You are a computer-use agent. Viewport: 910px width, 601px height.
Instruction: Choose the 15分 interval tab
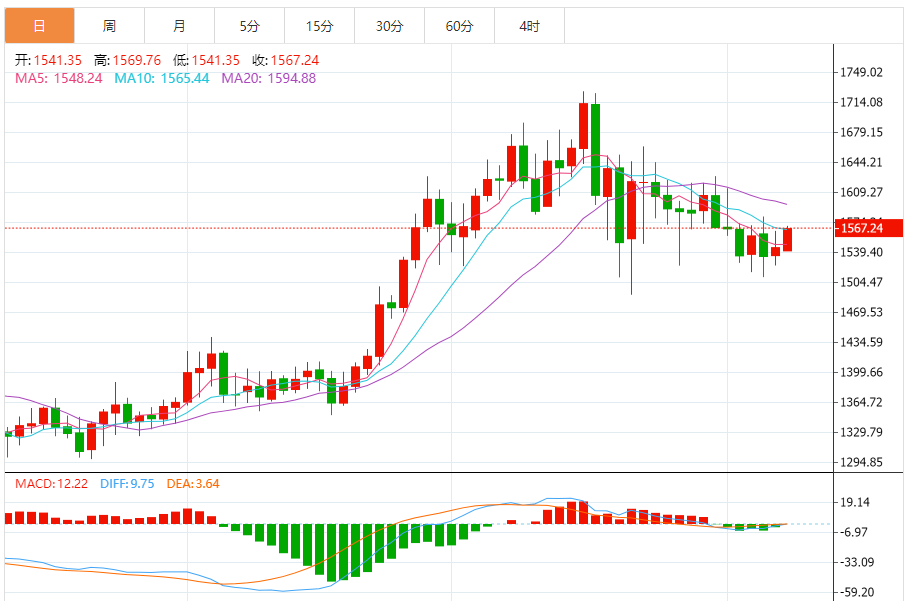[319, 26]
